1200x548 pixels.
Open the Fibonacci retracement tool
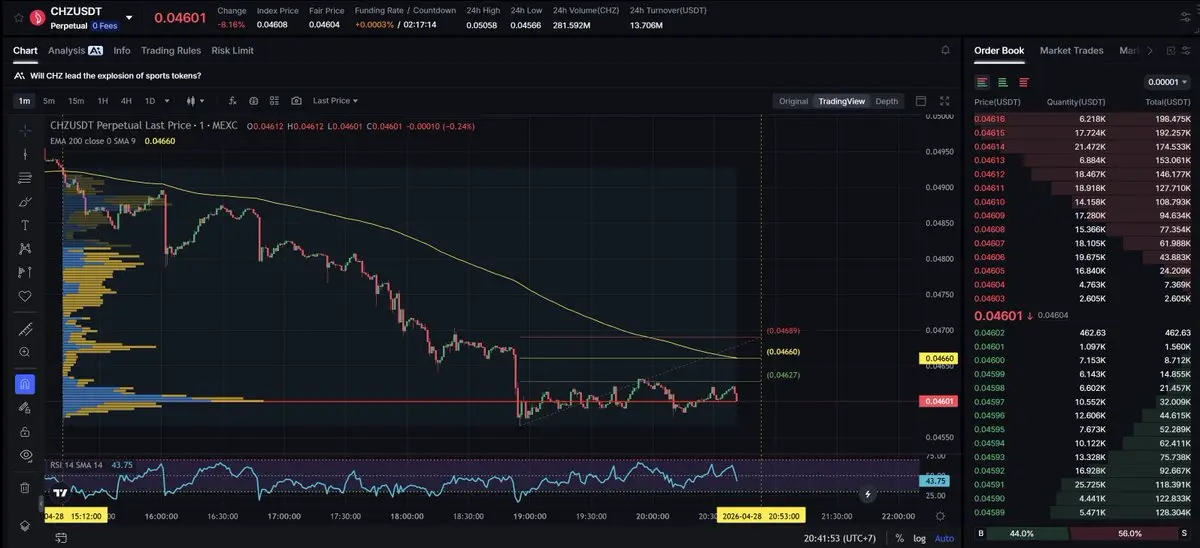point(25,178)
